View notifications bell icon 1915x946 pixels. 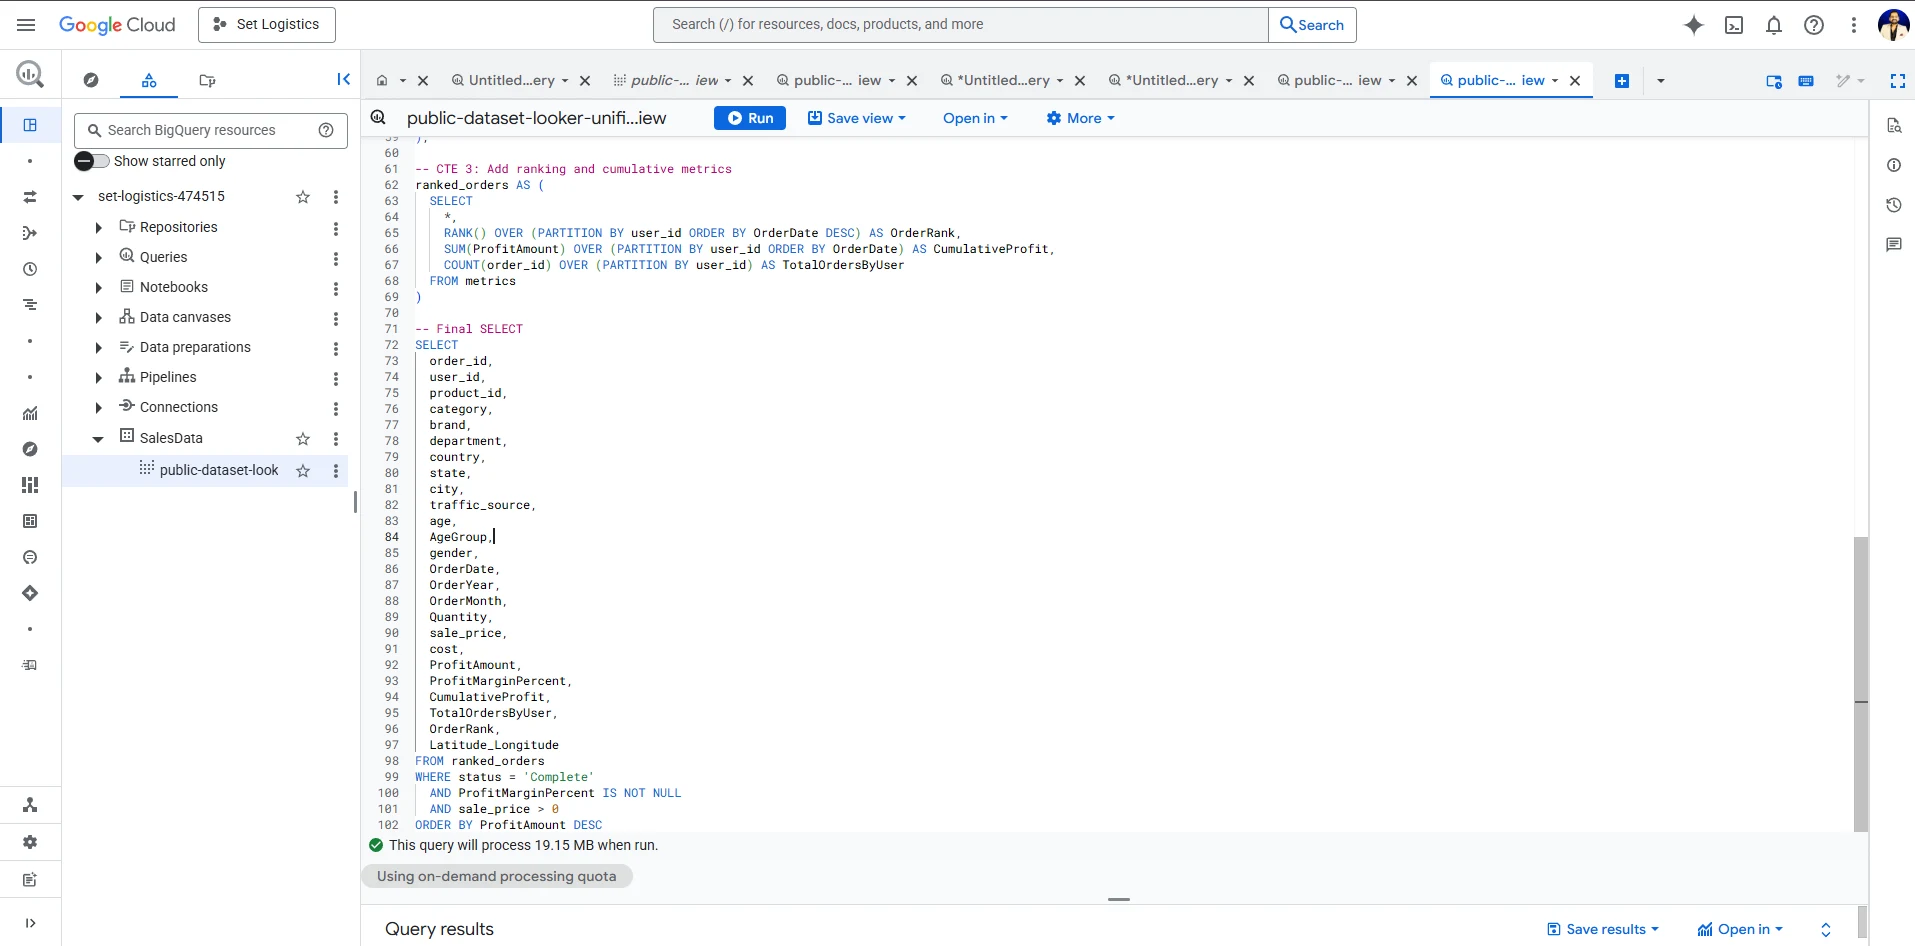pos(1774,25)
